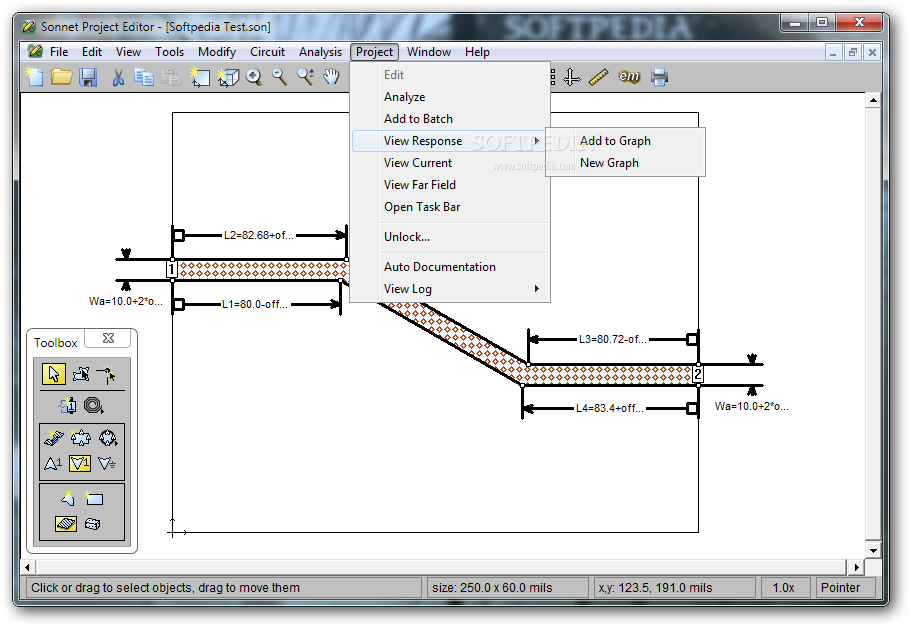Select View Current menu entry

pos(451,163)
